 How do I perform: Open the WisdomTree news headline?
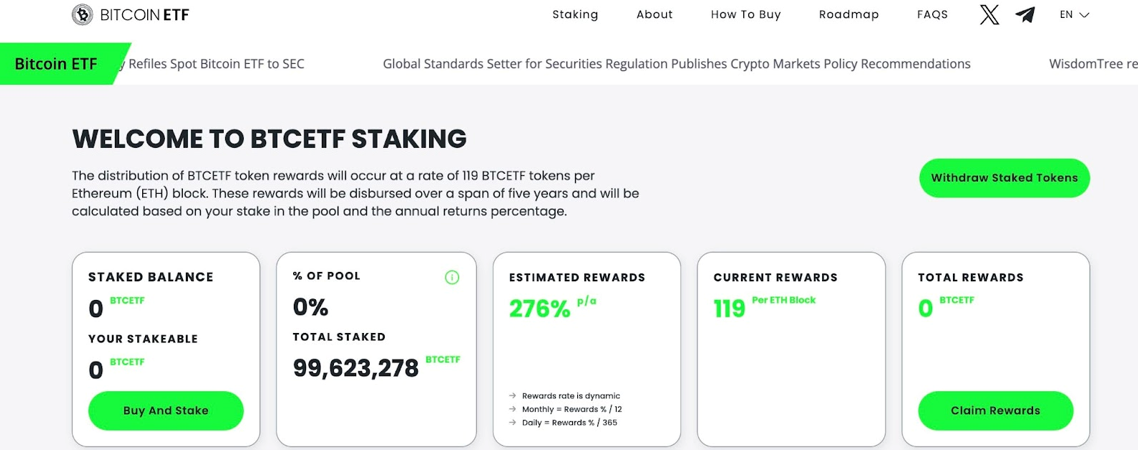pyautogui.click(x=1093, y=64)
